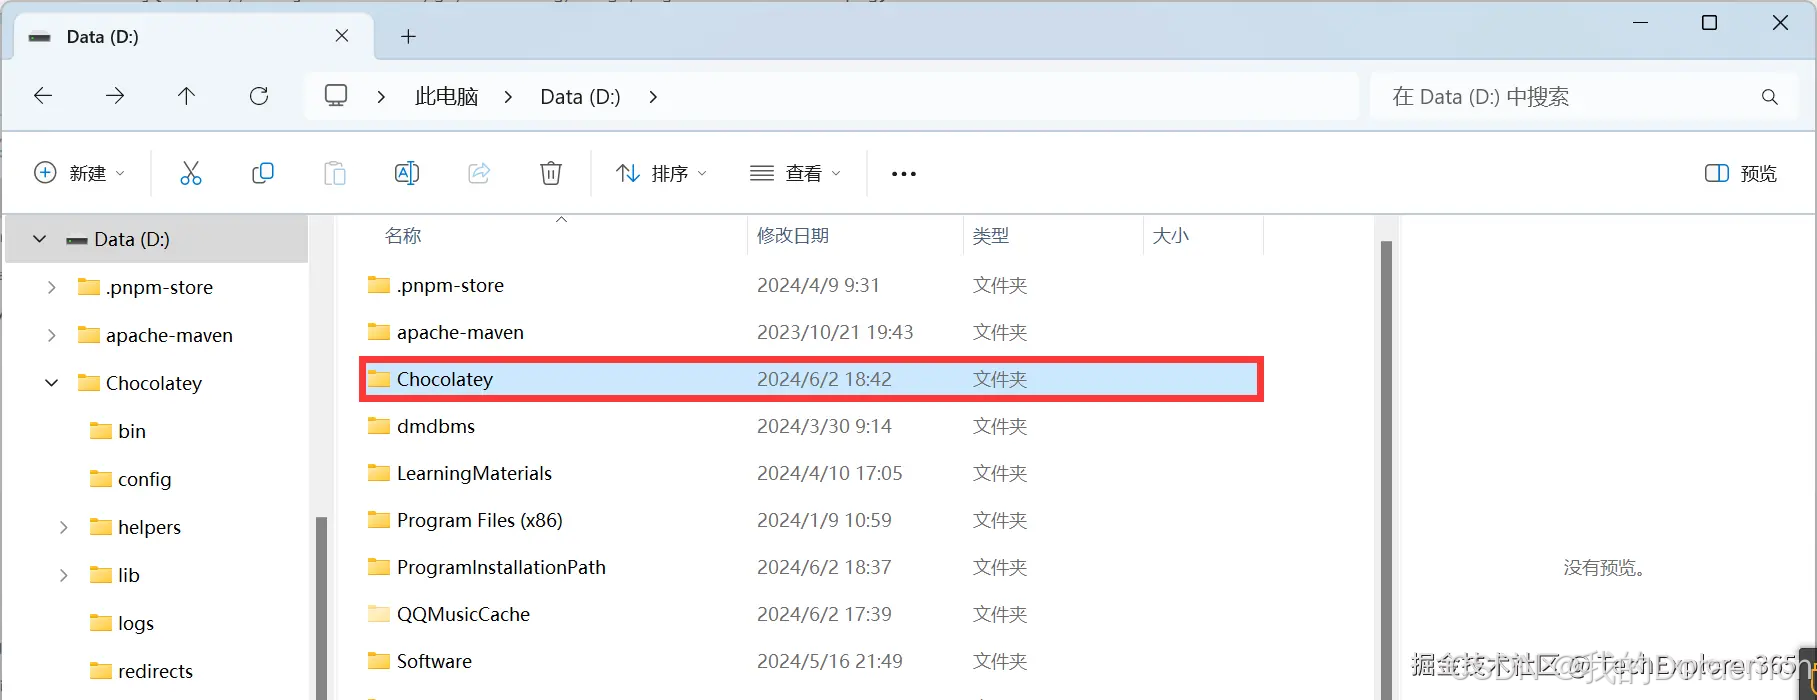
Task: Collapse the Chocolatey tree node
Action: tap(52, 383)
